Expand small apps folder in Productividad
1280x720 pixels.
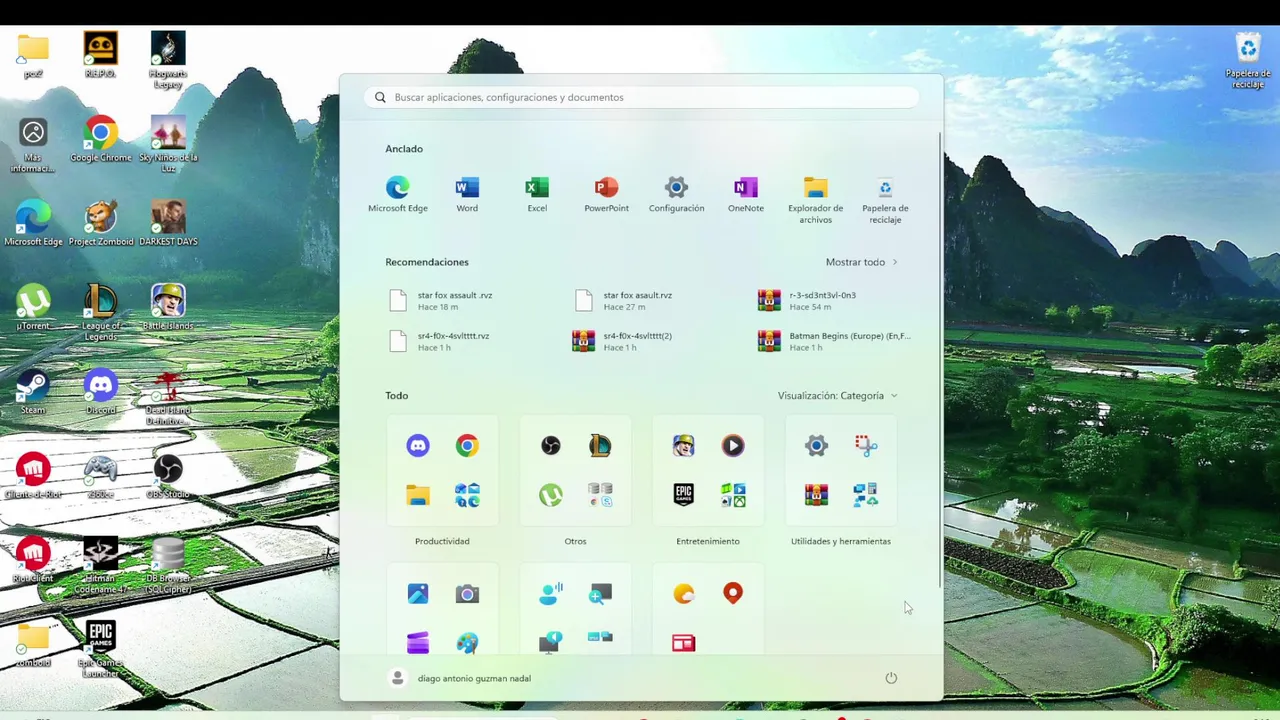467,495
